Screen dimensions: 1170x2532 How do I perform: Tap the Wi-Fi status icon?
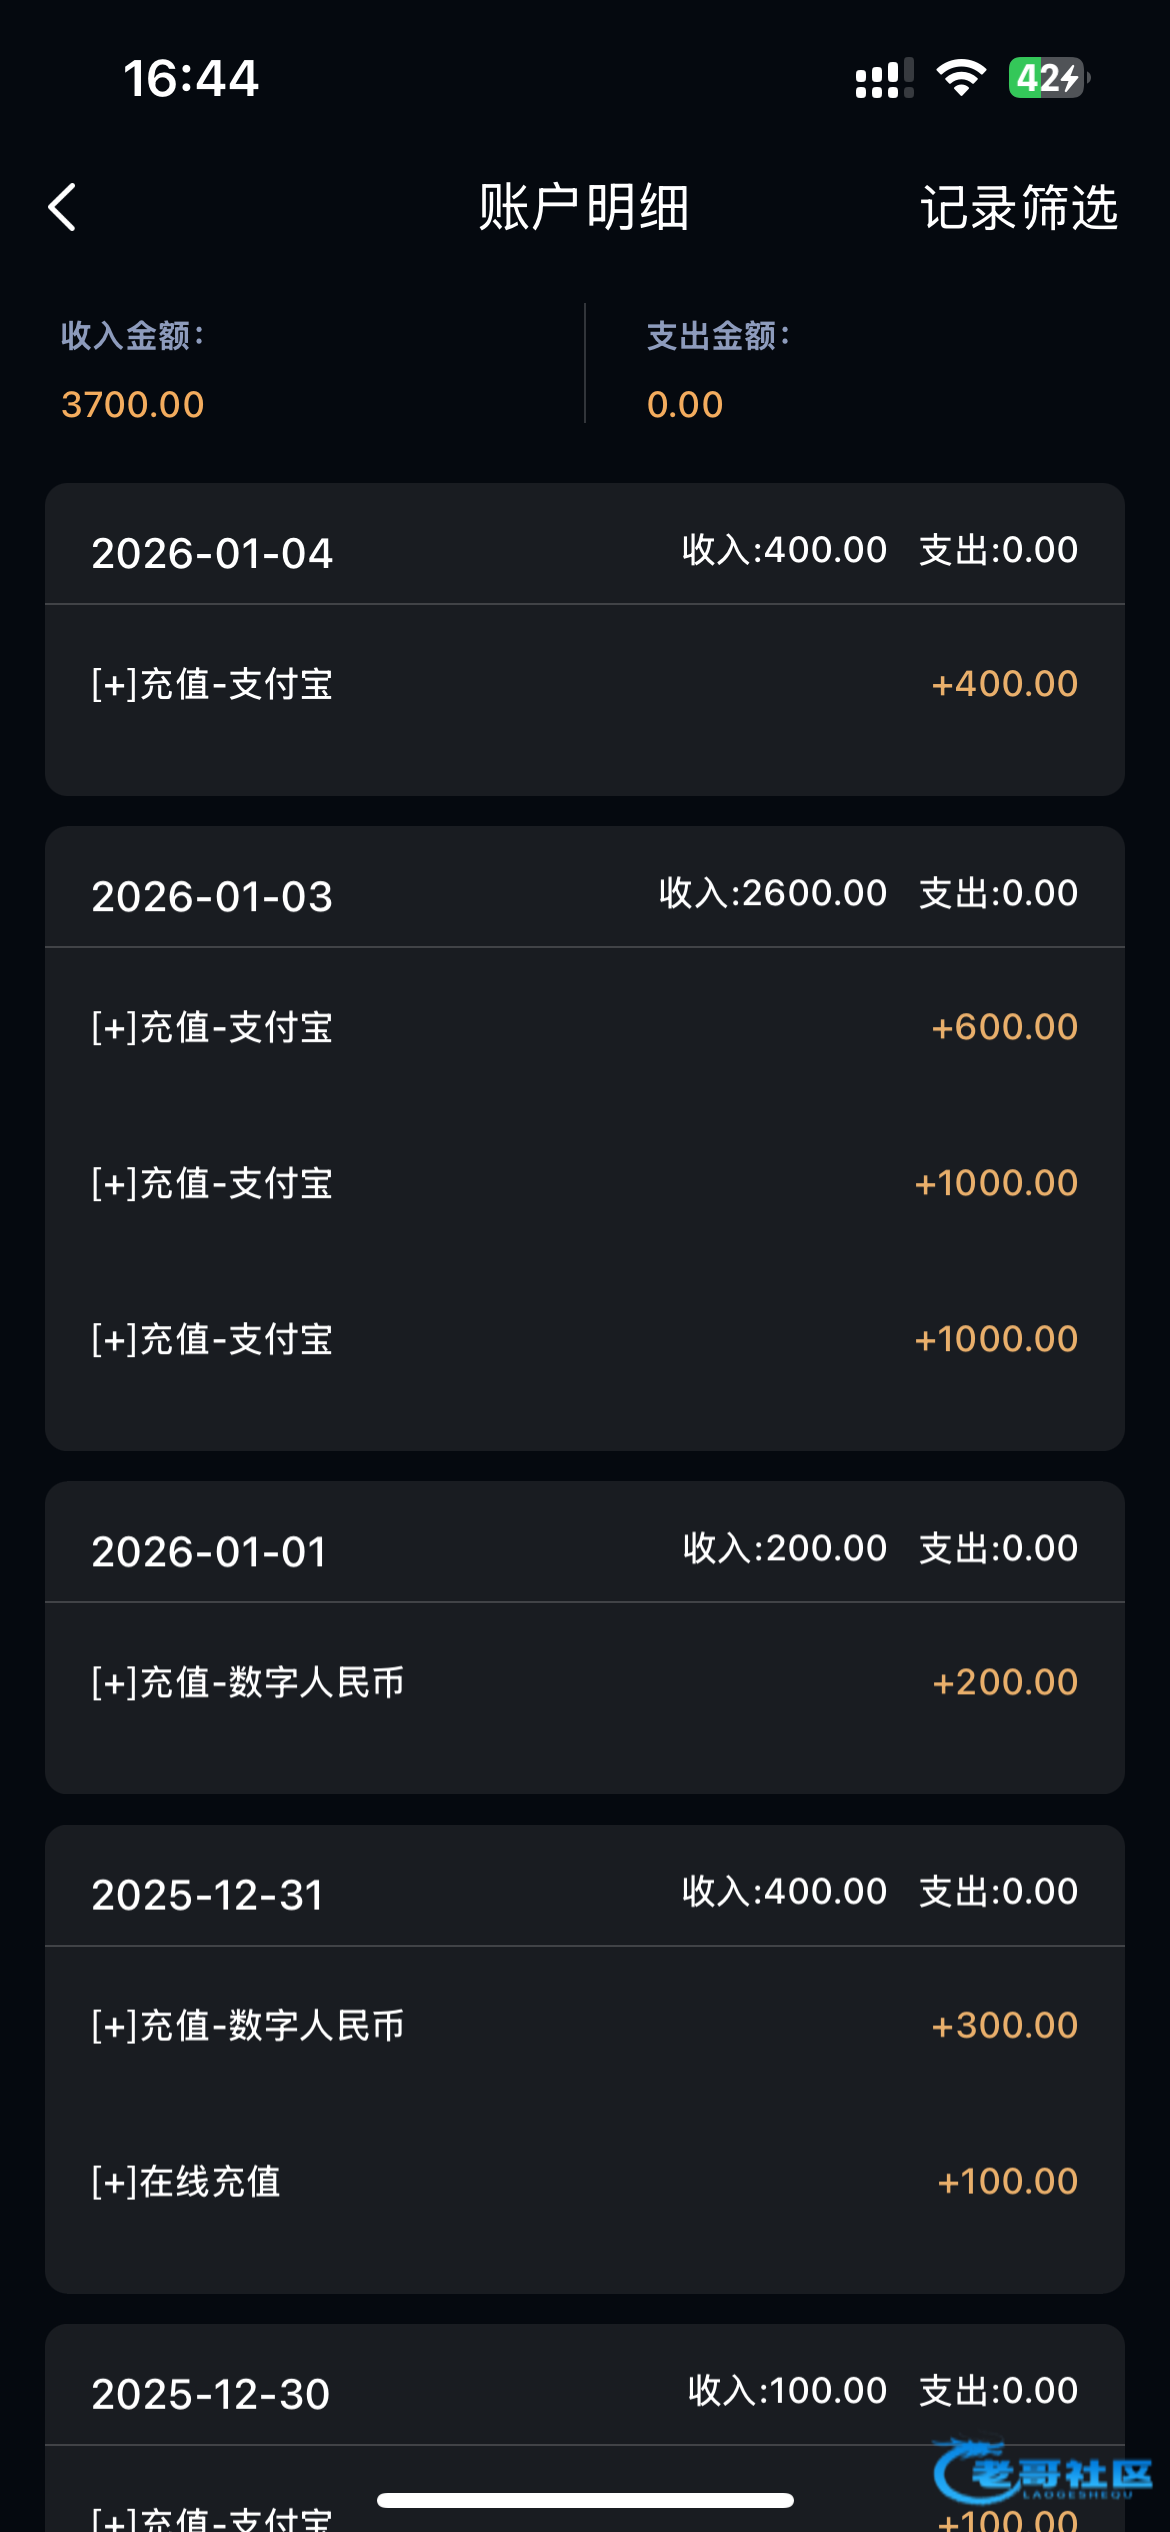961,78
